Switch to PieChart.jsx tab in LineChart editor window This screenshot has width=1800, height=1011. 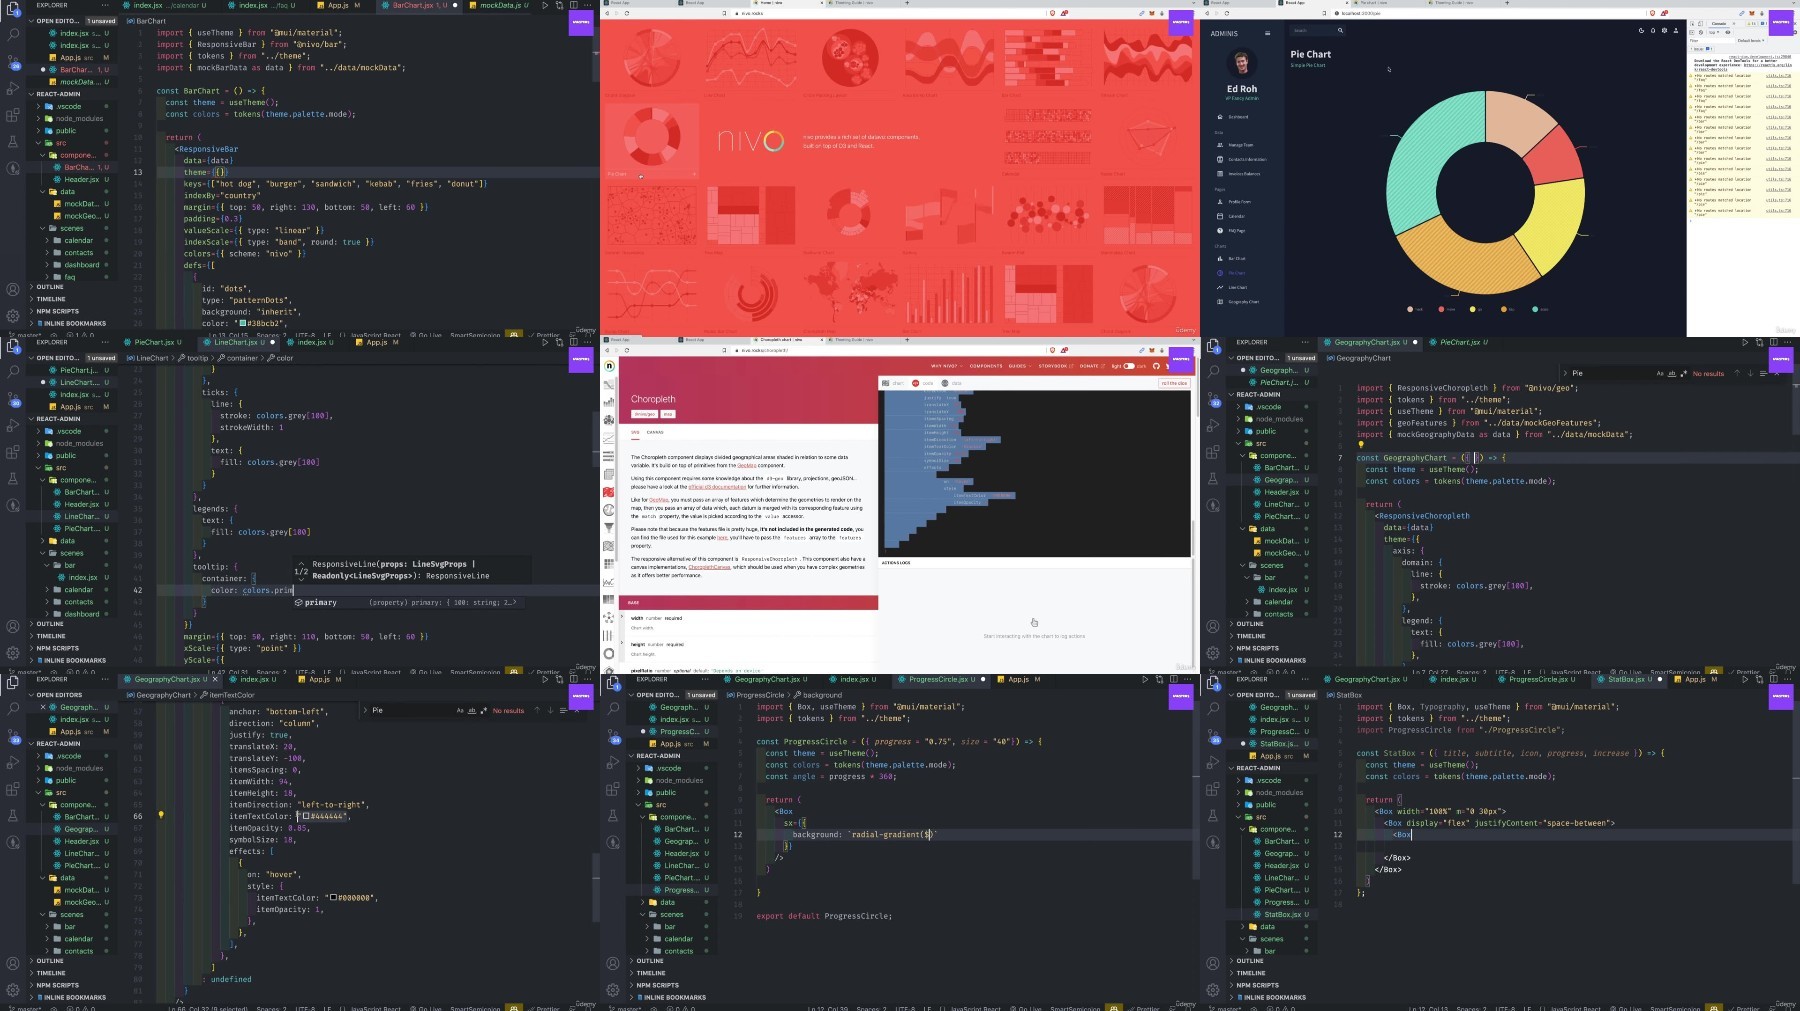pyautogui.click(x=154, y=342)
